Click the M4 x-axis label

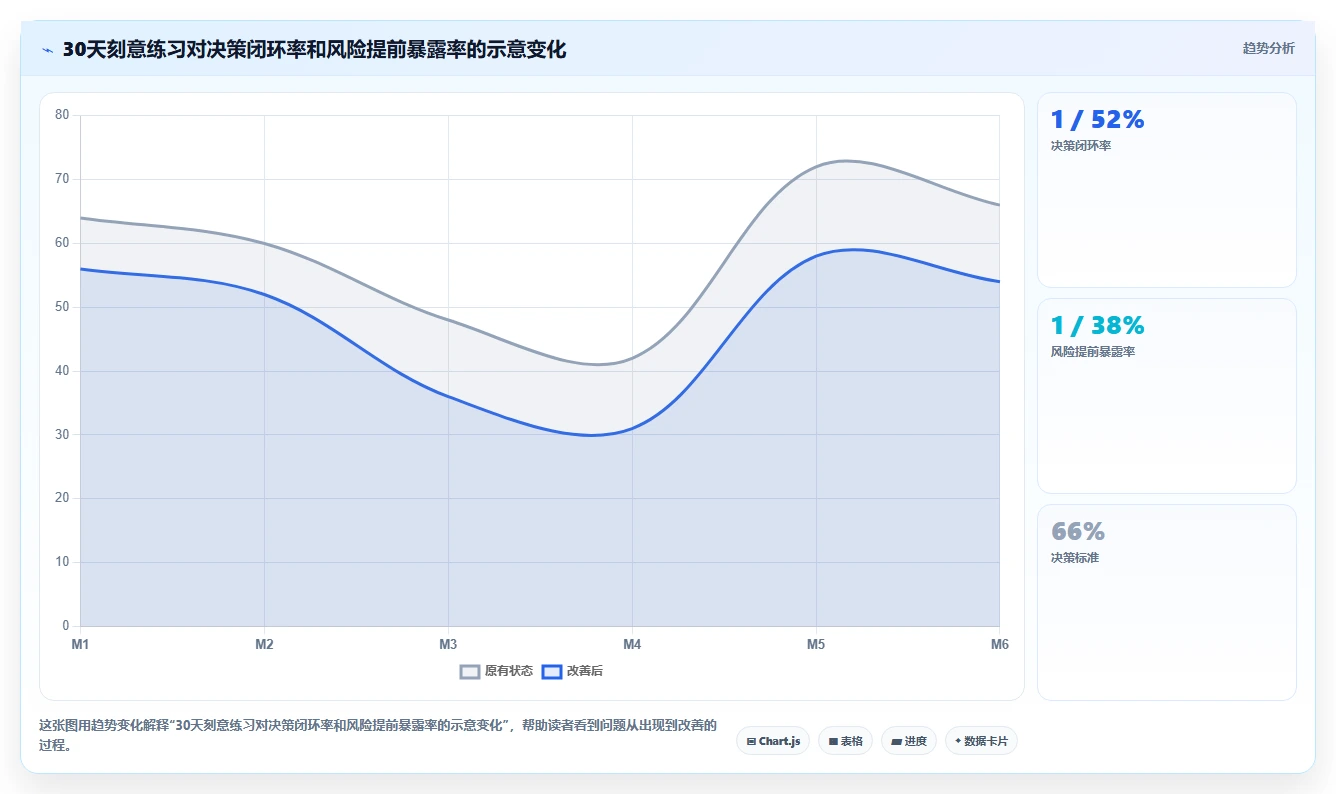(632, 645)
